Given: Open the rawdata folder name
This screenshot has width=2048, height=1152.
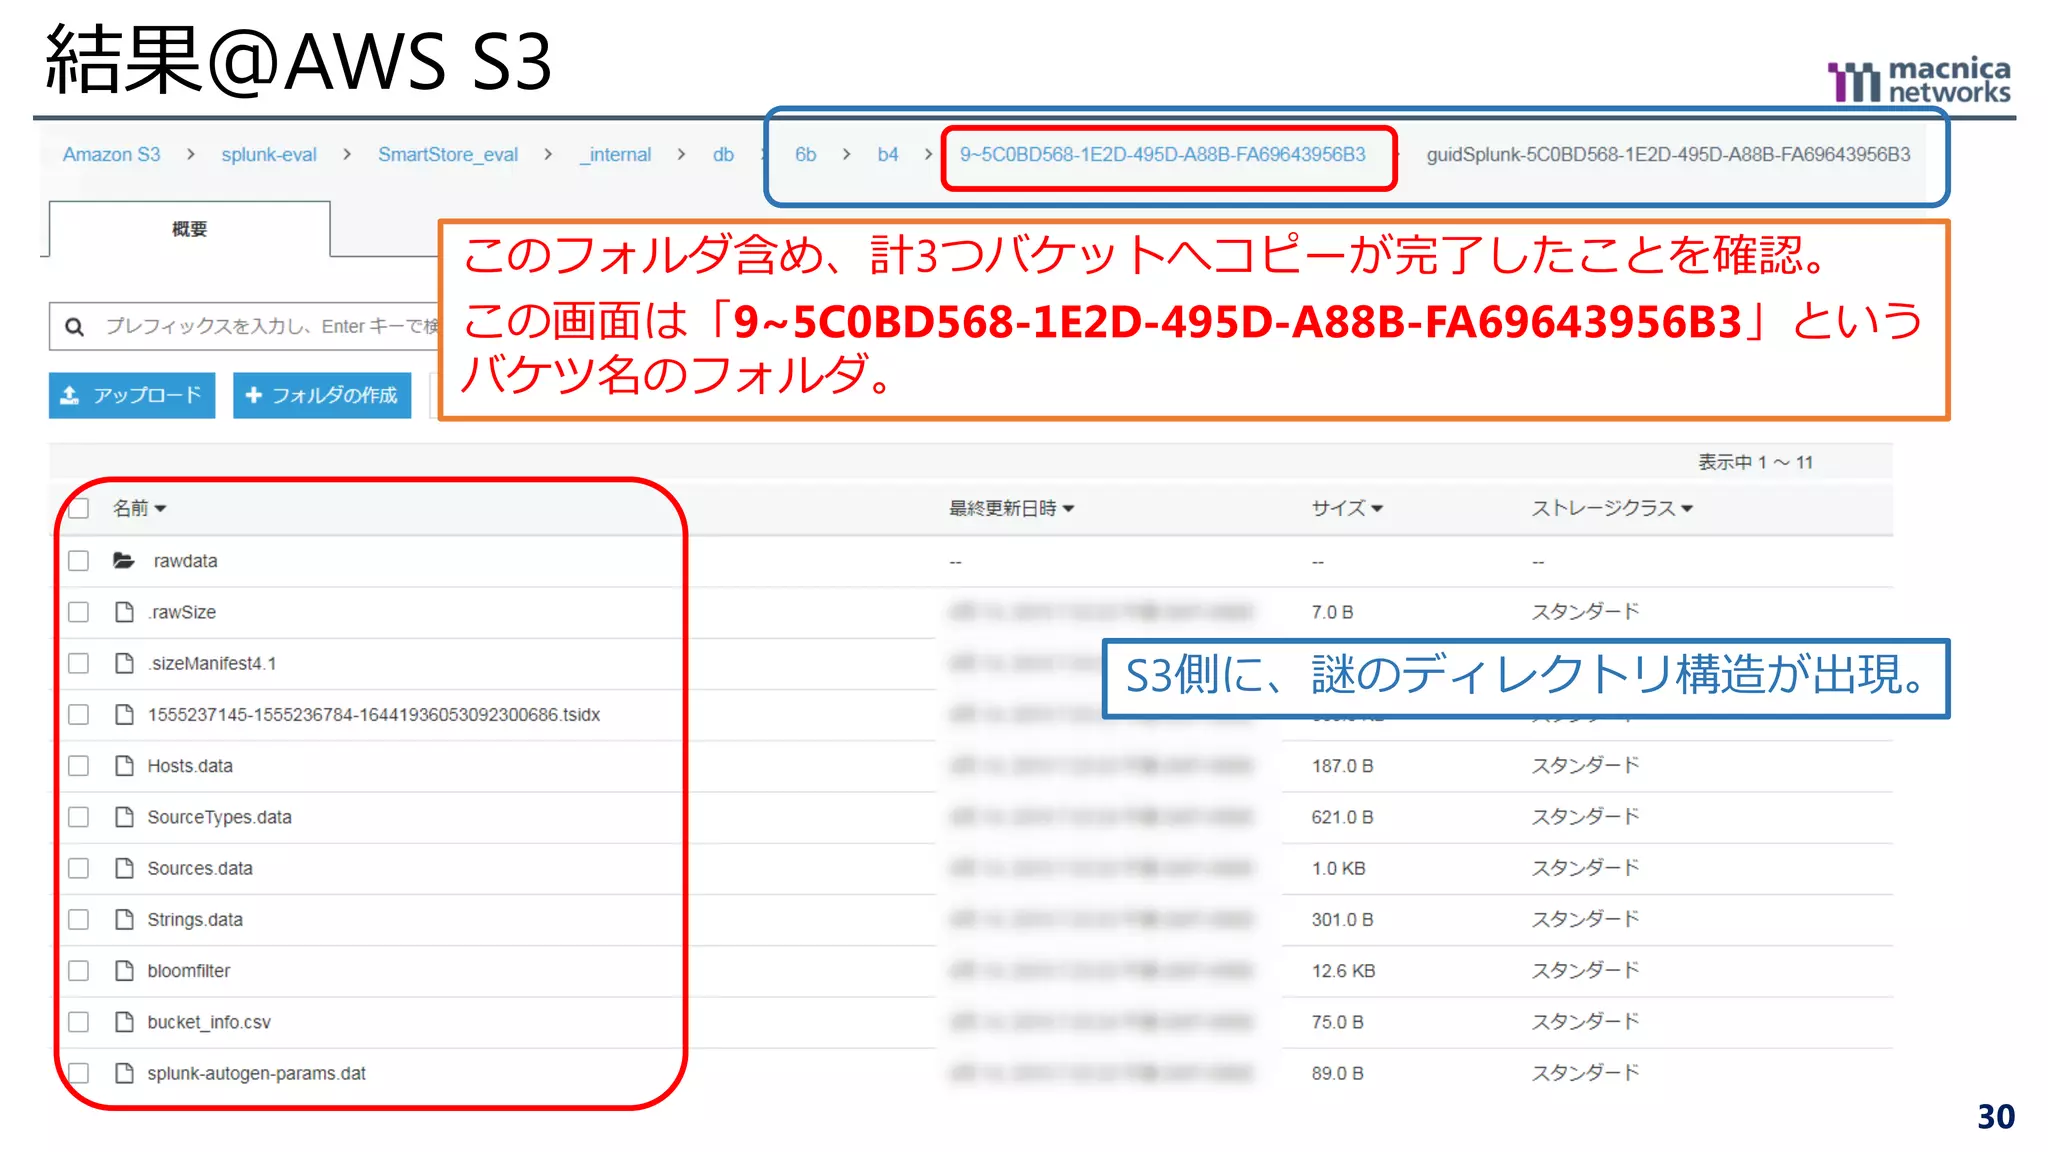Looking at the screenshot, I should [185, 561].
